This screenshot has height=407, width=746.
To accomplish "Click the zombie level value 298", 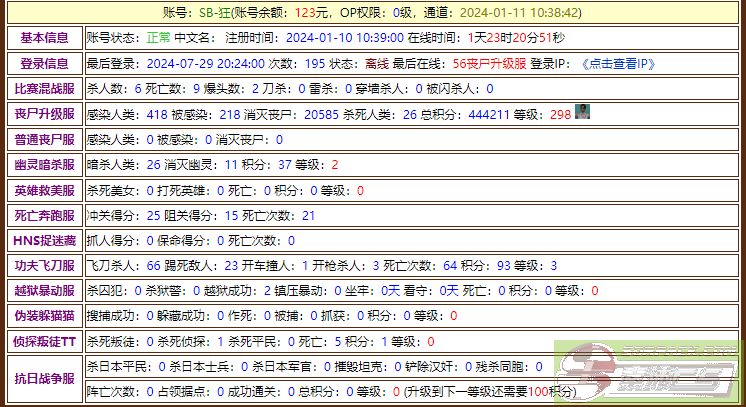I will coord(560,114).
